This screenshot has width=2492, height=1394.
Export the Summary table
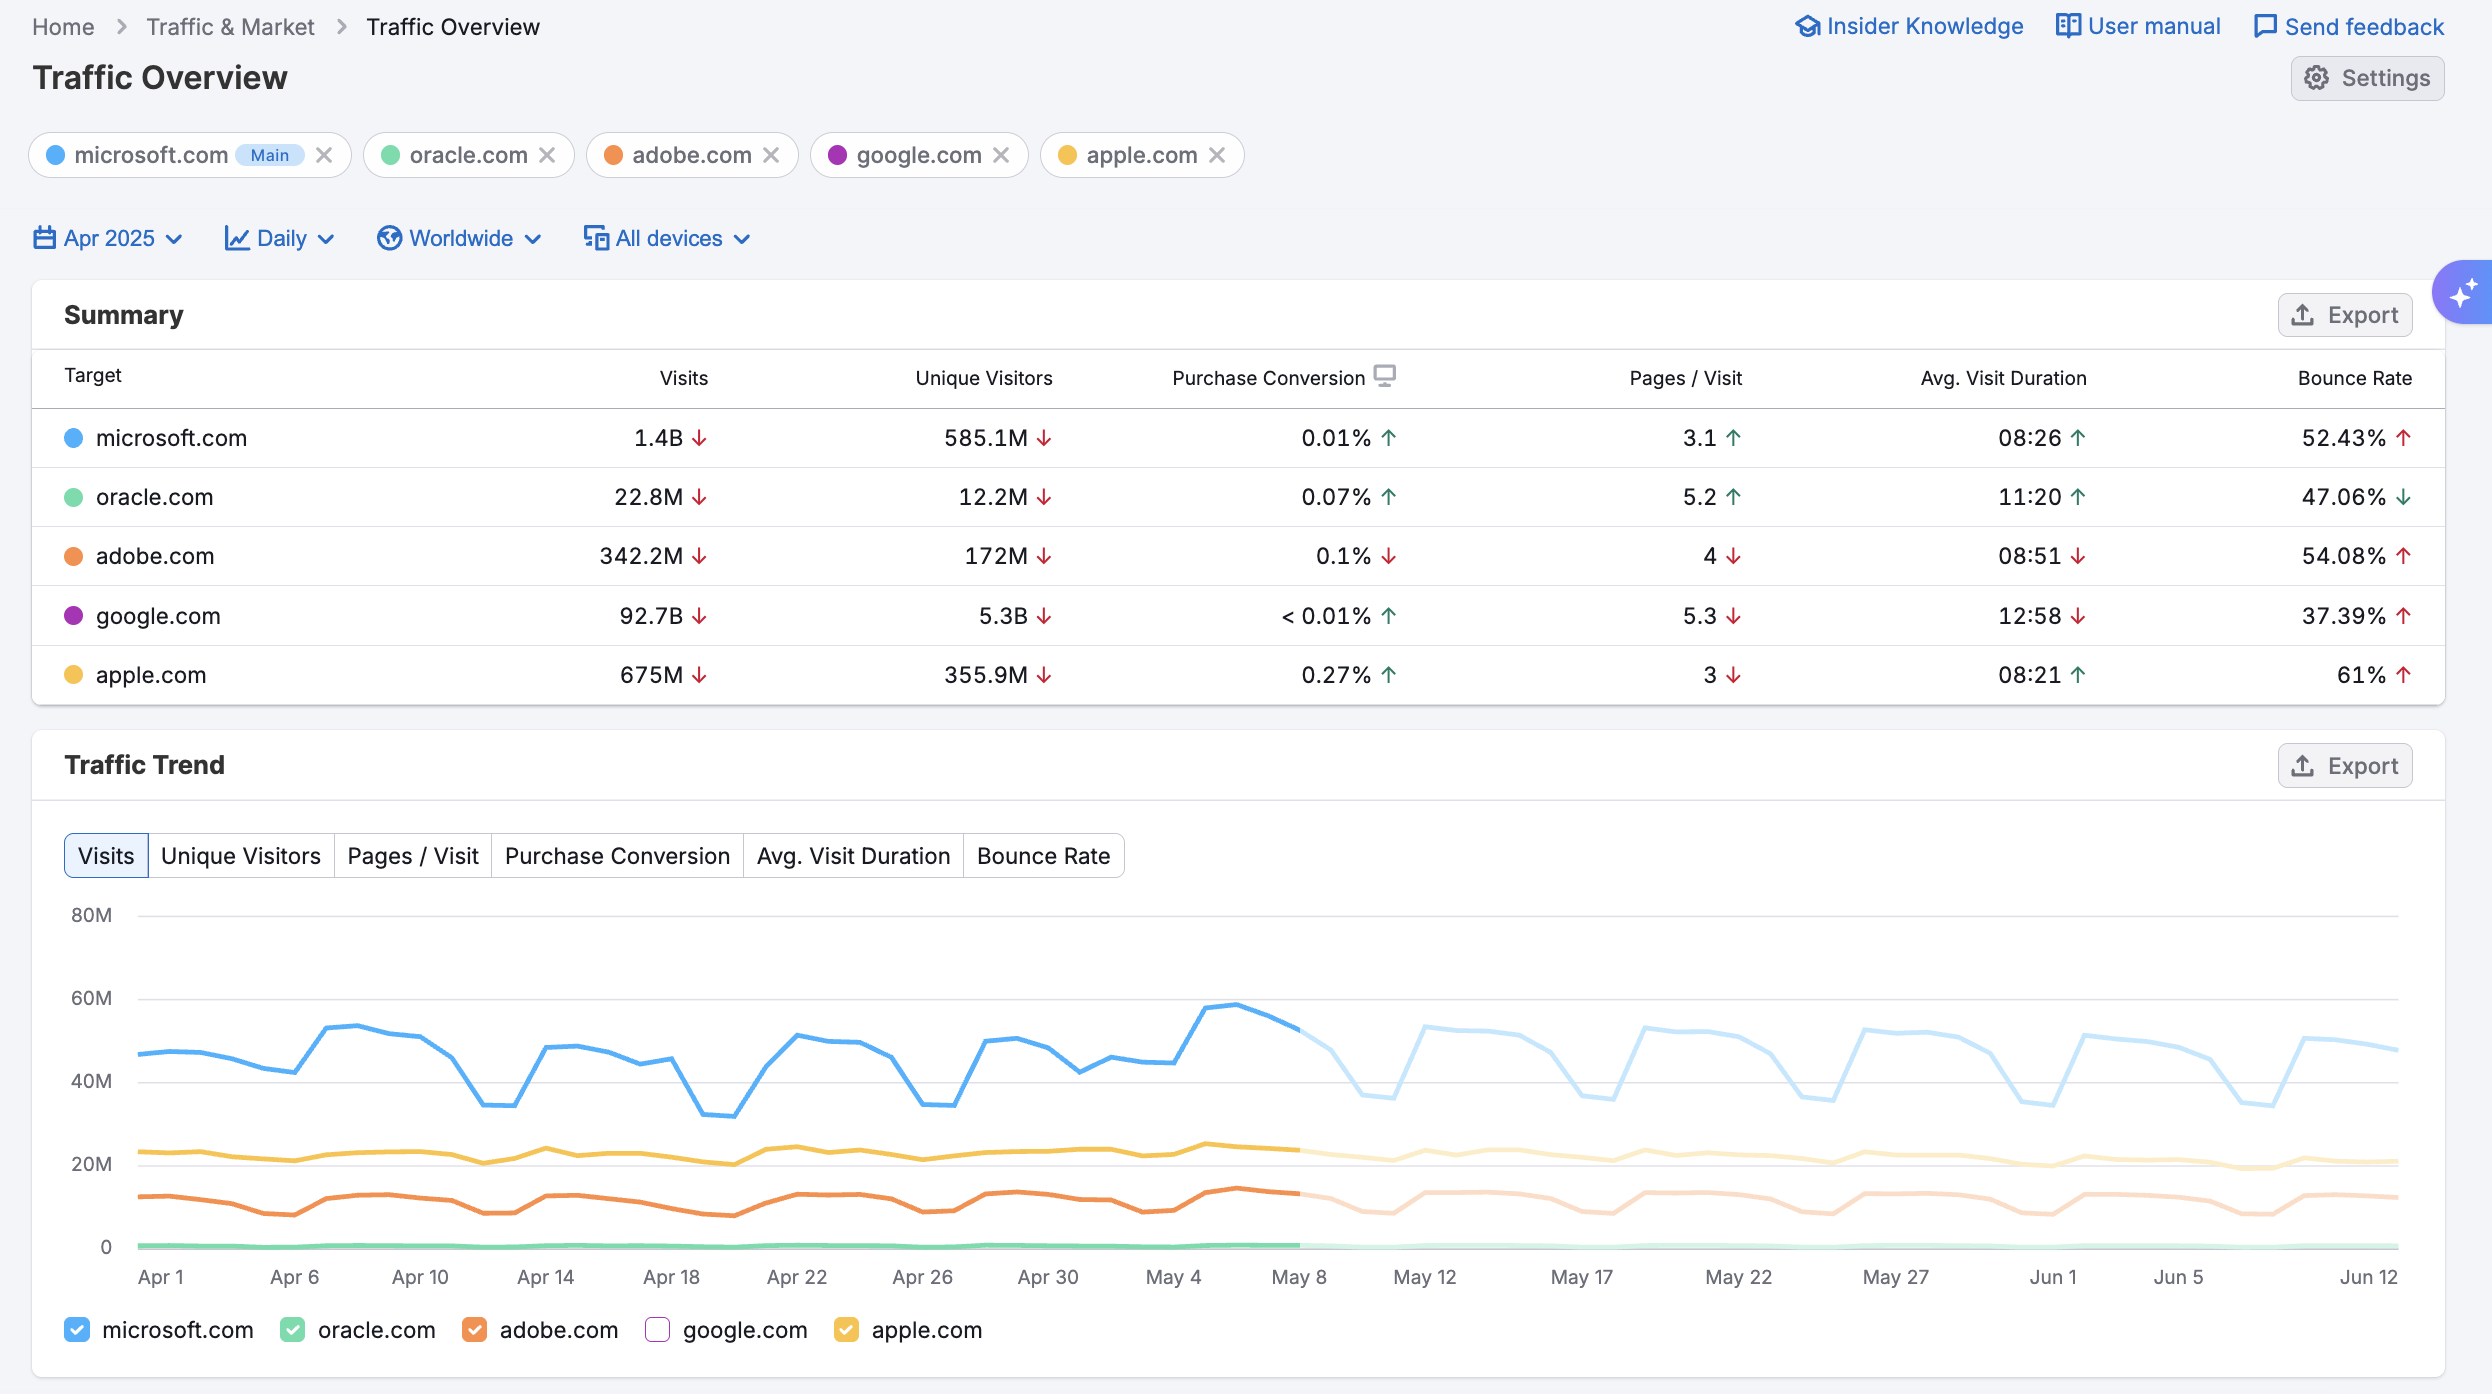point(2345,315)
